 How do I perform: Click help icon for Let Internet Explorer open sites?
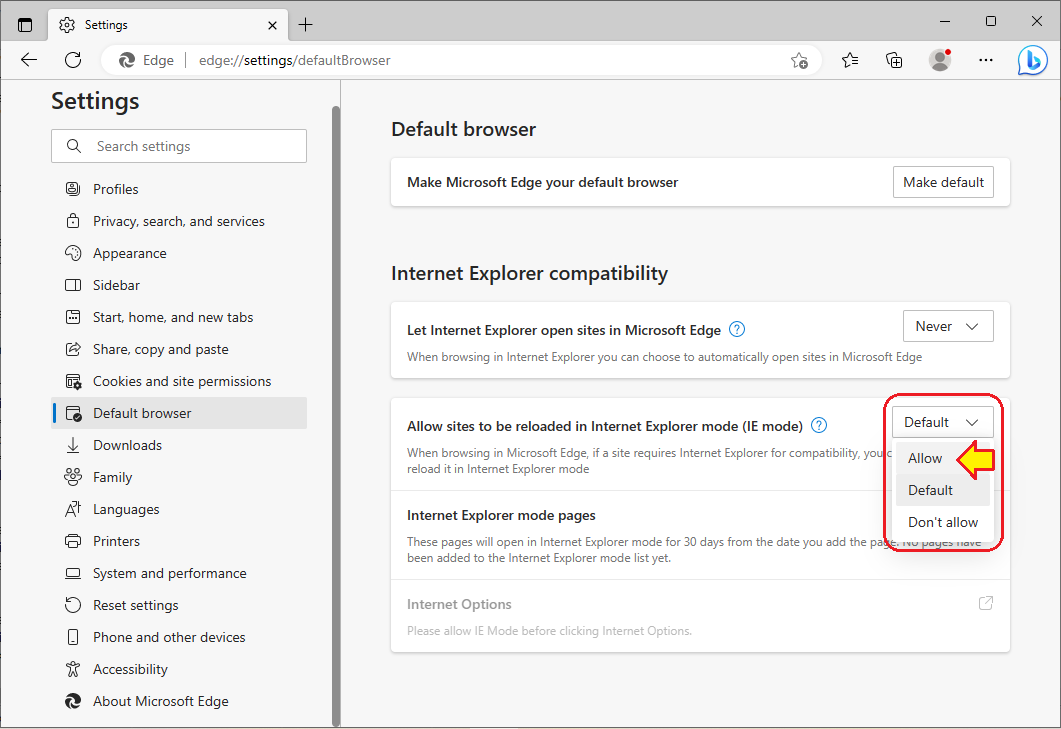coord(737,330)
